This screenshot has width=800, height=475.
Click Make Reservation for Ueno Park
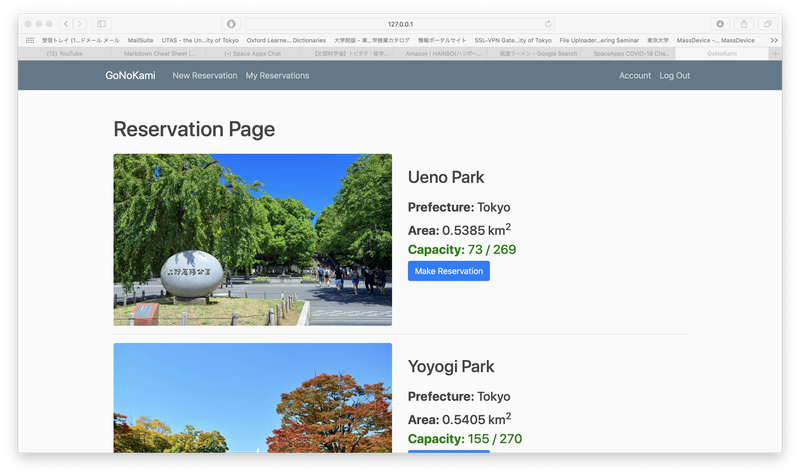448,271
